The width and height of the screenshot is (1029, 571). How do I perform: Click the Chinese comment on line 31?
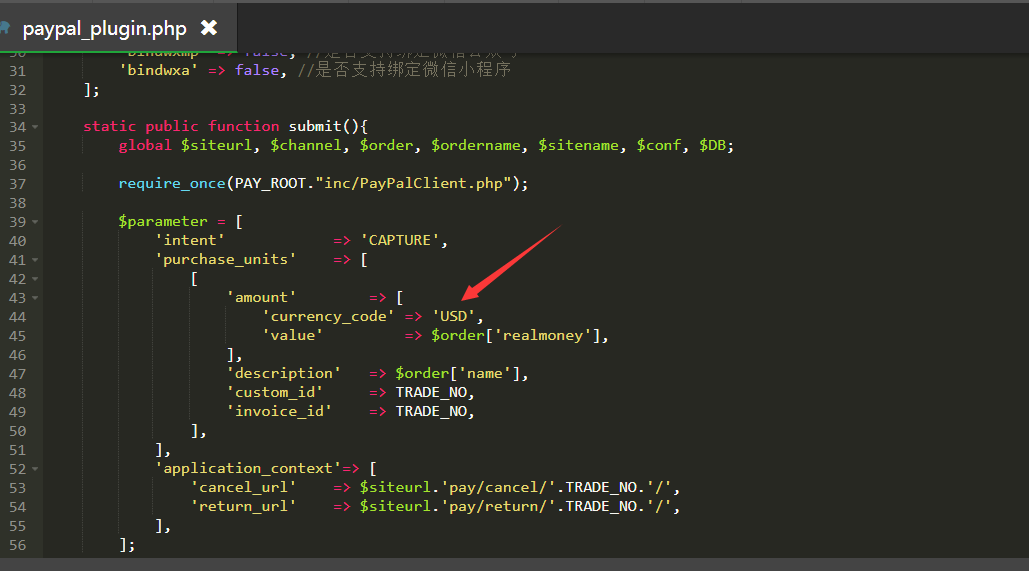[x=404, y=70]
